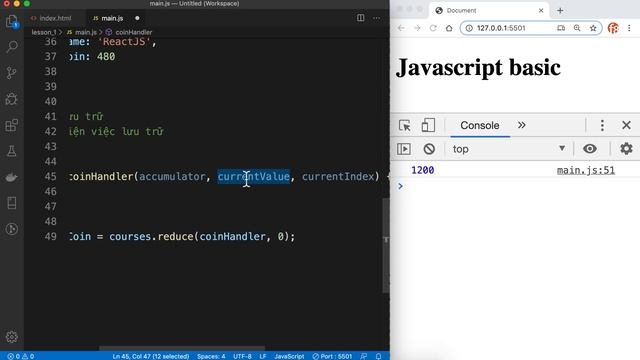Click currentIndex parameter on line 45

pyautogui.click(x=338, y=176)
